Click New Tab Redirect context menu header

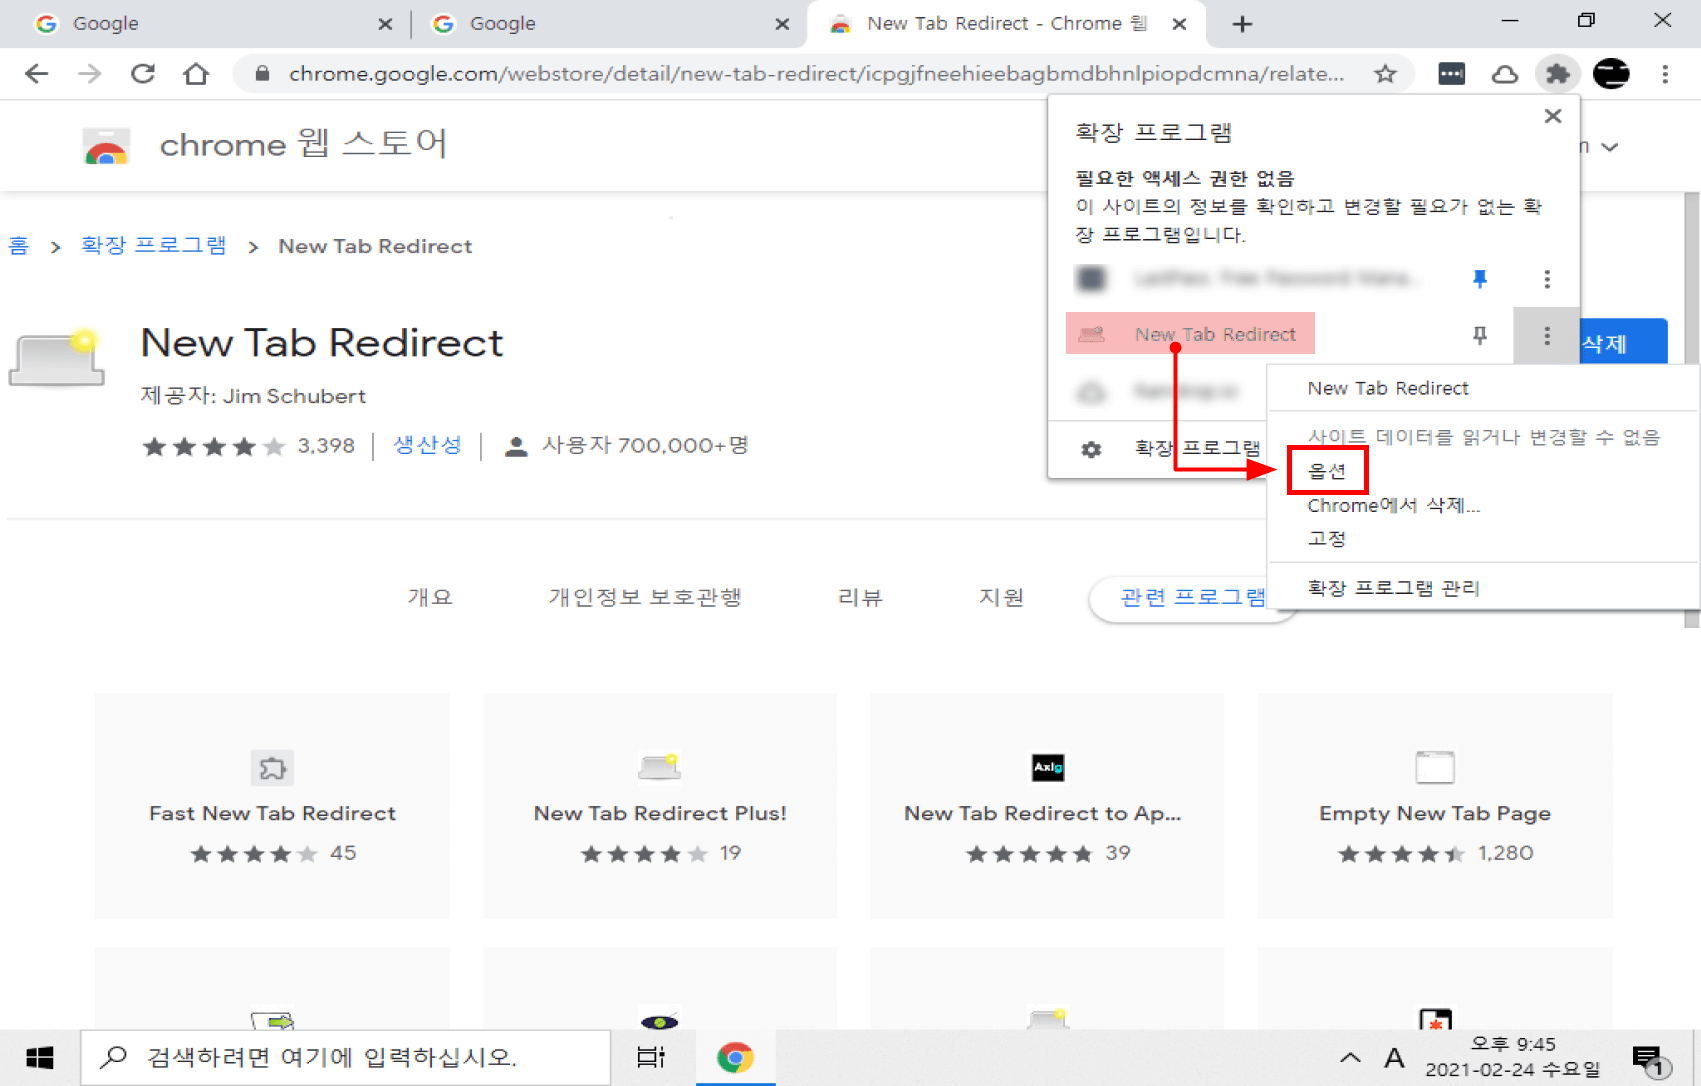[1388, 388]
